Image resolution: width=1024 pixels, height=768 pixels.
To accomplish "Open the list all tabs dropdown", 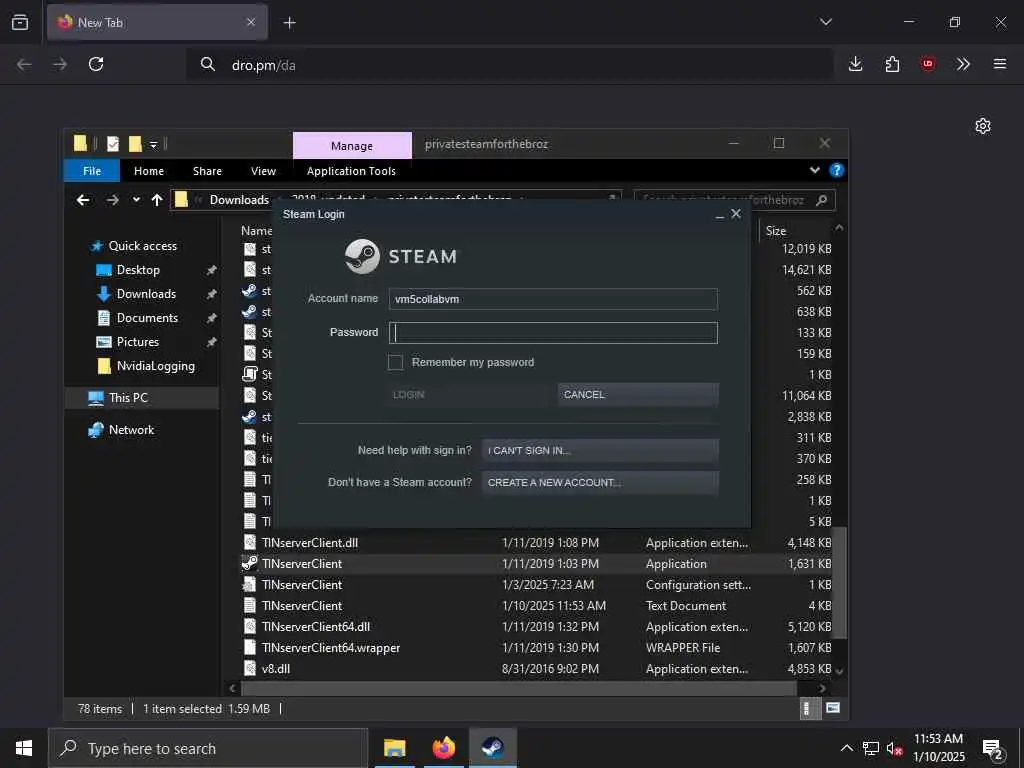I will pos(826,22).
